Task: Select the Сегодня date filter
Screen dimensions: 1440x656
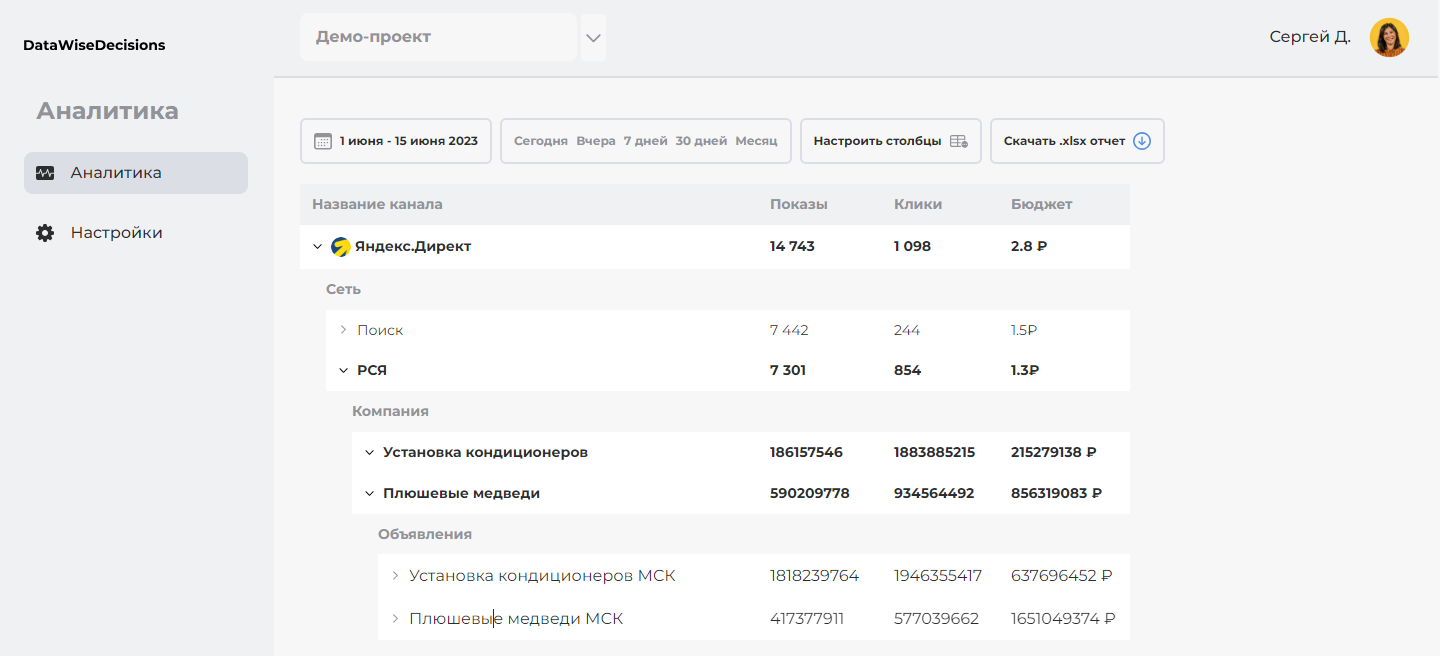Action: click(540, 141)
